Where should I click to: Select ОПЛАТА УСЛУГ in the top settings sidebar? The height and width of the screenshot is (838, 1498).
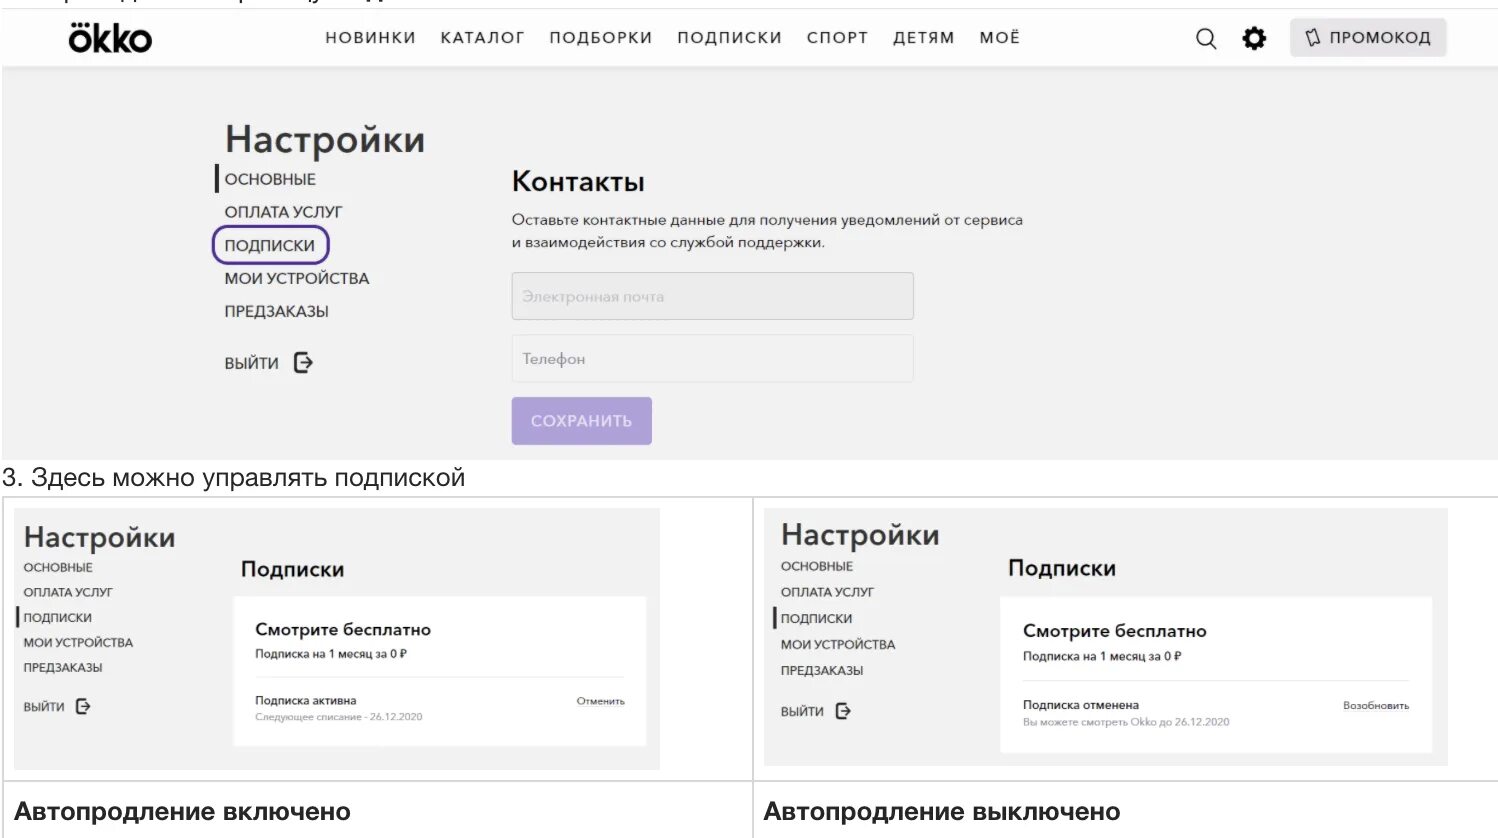[283, 212]
